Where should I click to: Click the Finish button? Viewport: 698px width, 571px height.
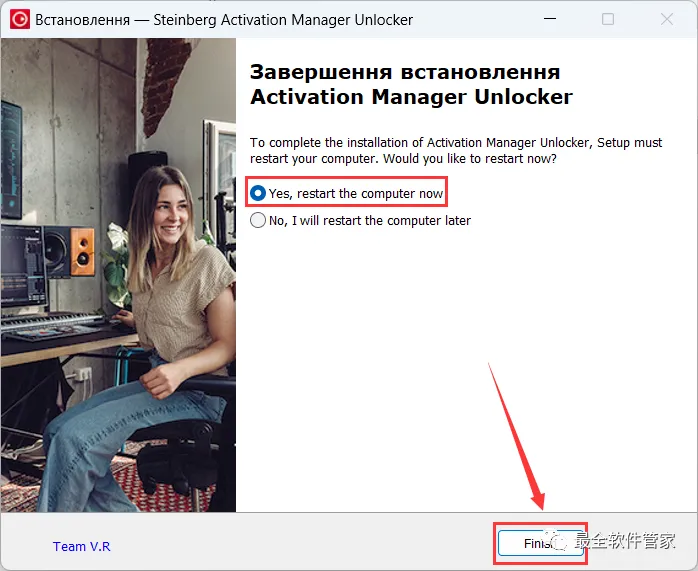point(540,543)
